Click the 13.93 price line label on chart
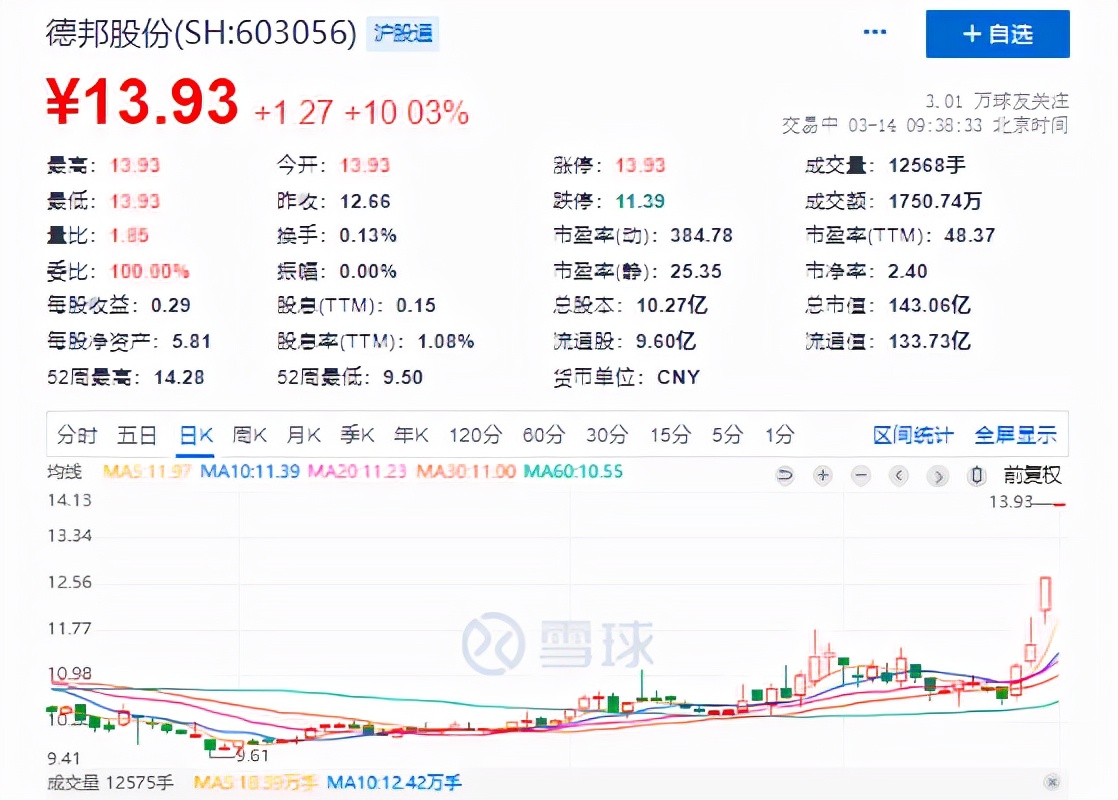1118x800 pixels. [1010, 502]
